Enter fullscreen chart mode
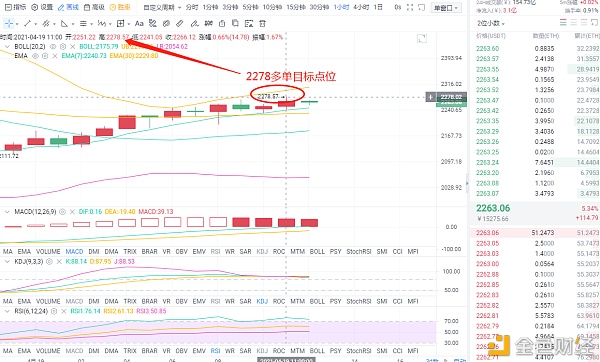 [410, 7]
